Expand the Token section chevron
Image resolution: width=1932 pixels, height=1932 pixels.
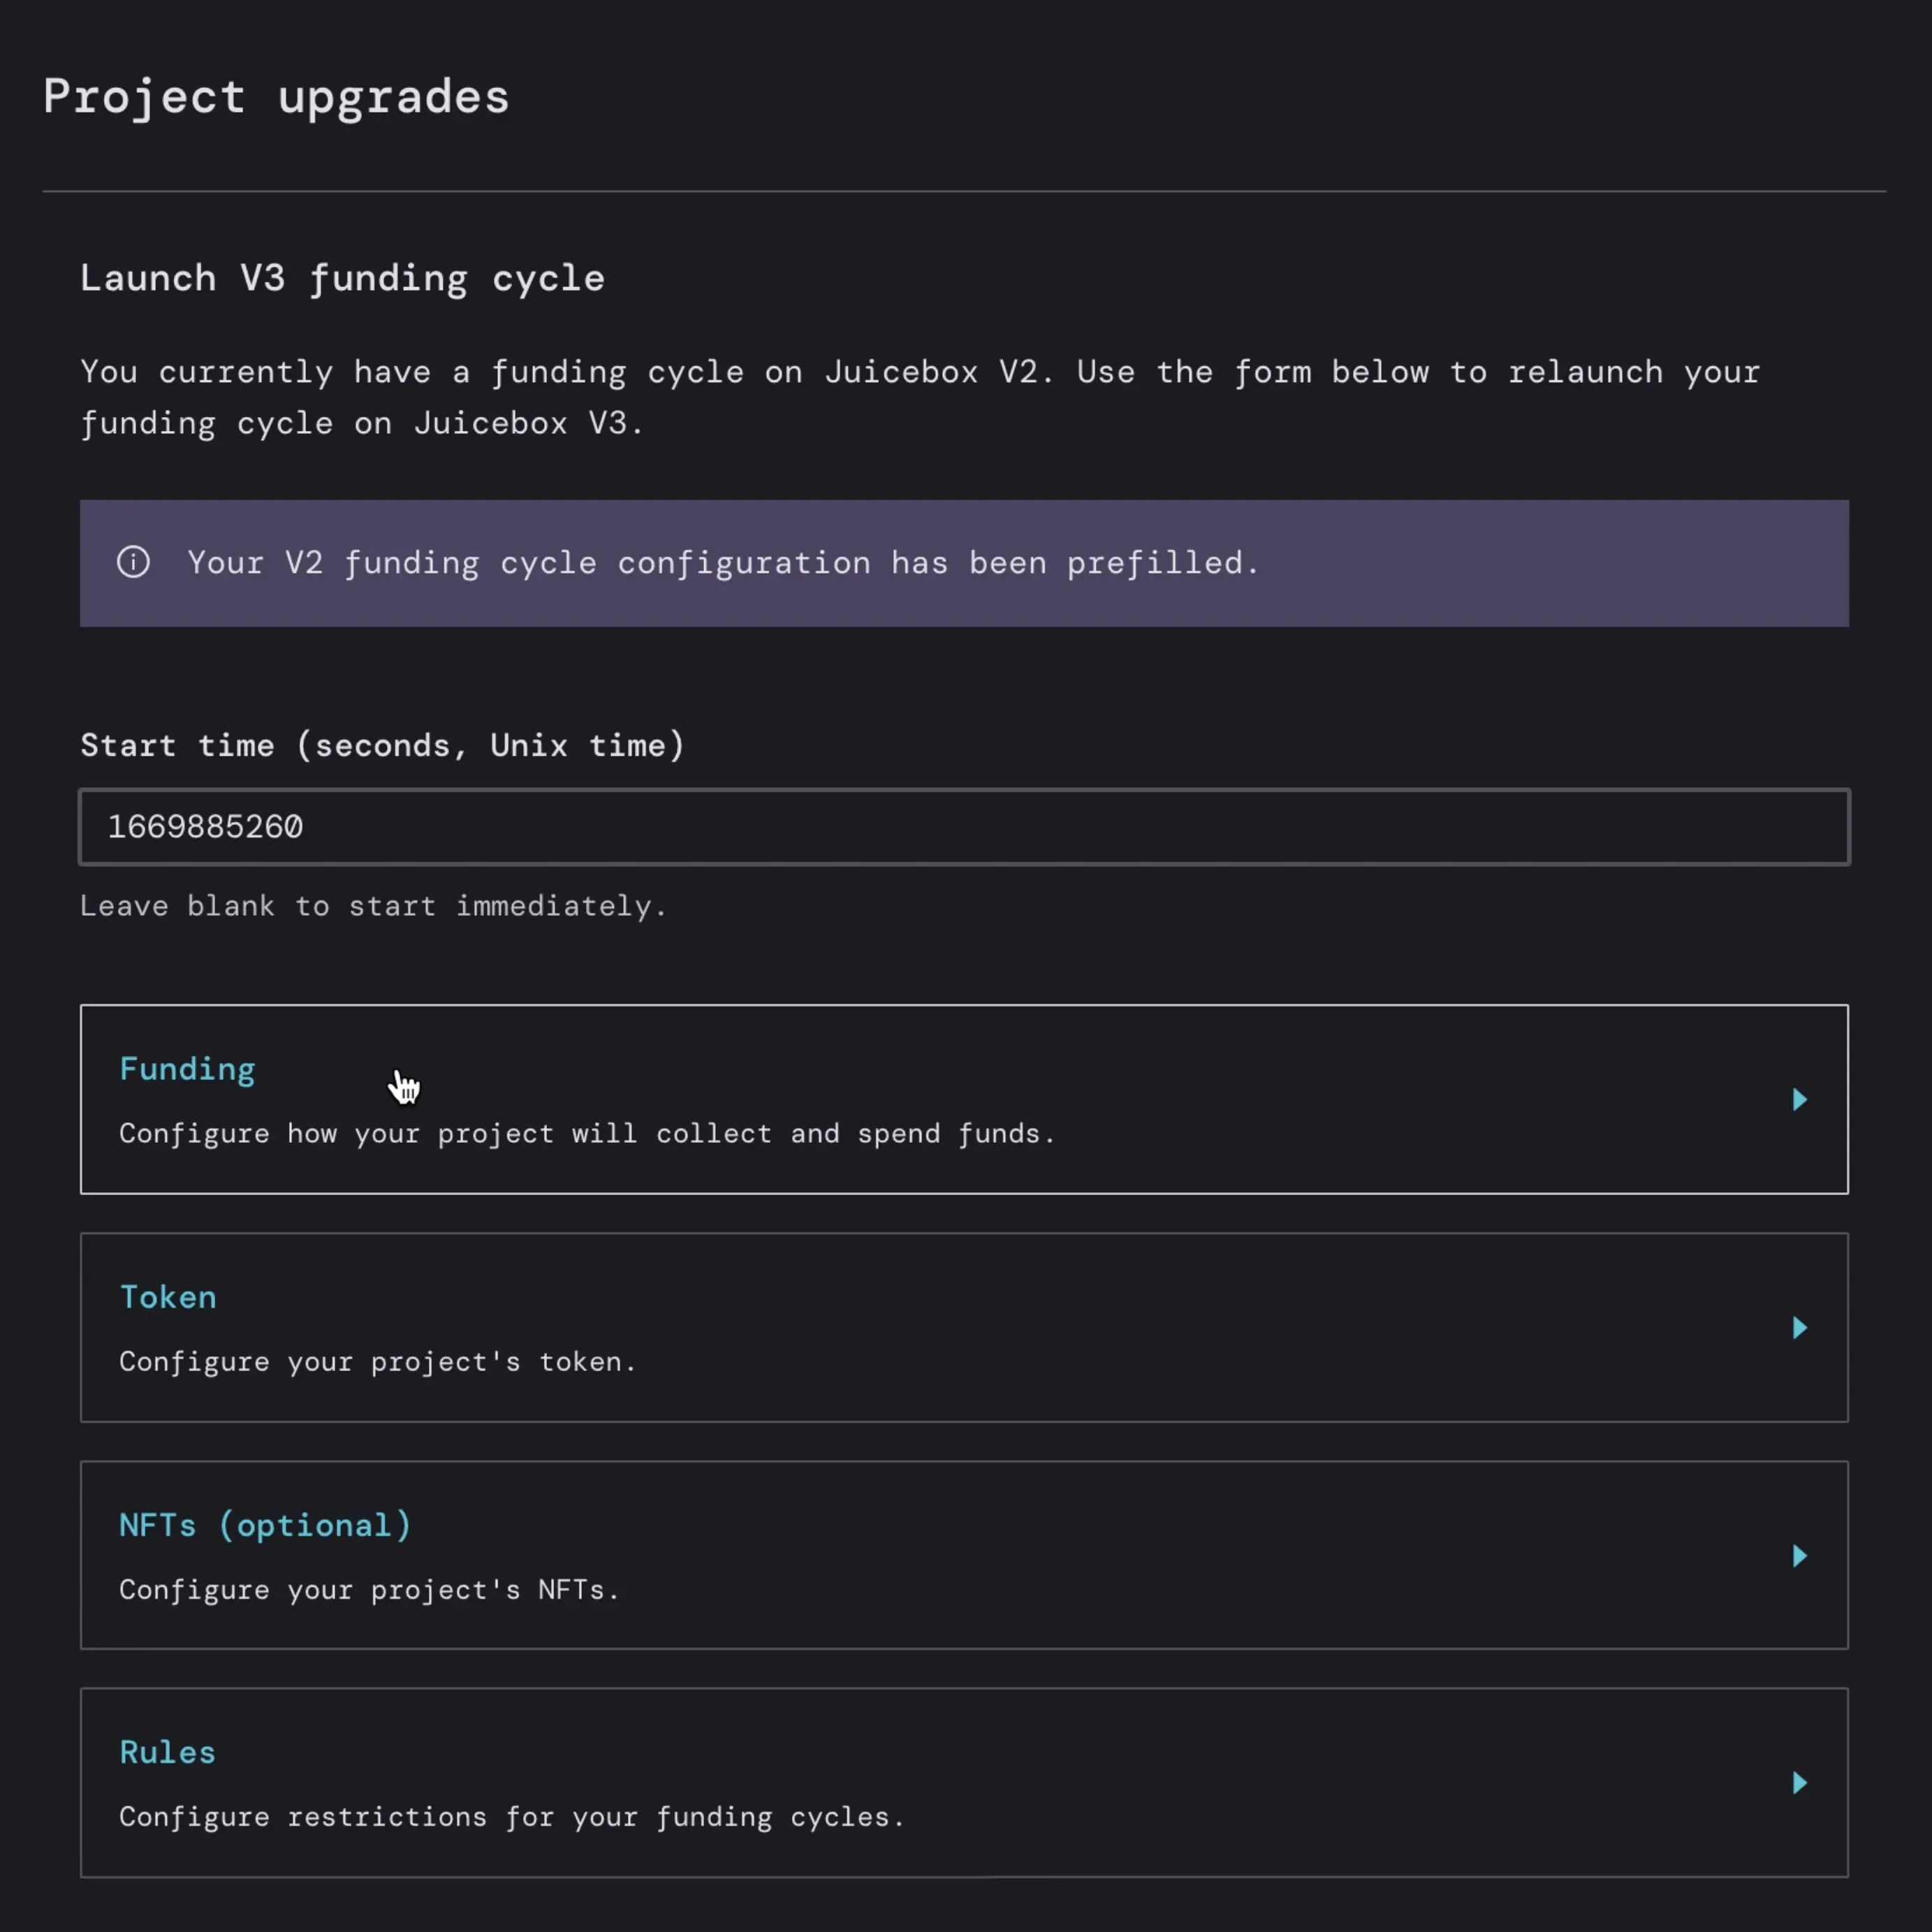pyautogui.click(x=1799, y=1328)
